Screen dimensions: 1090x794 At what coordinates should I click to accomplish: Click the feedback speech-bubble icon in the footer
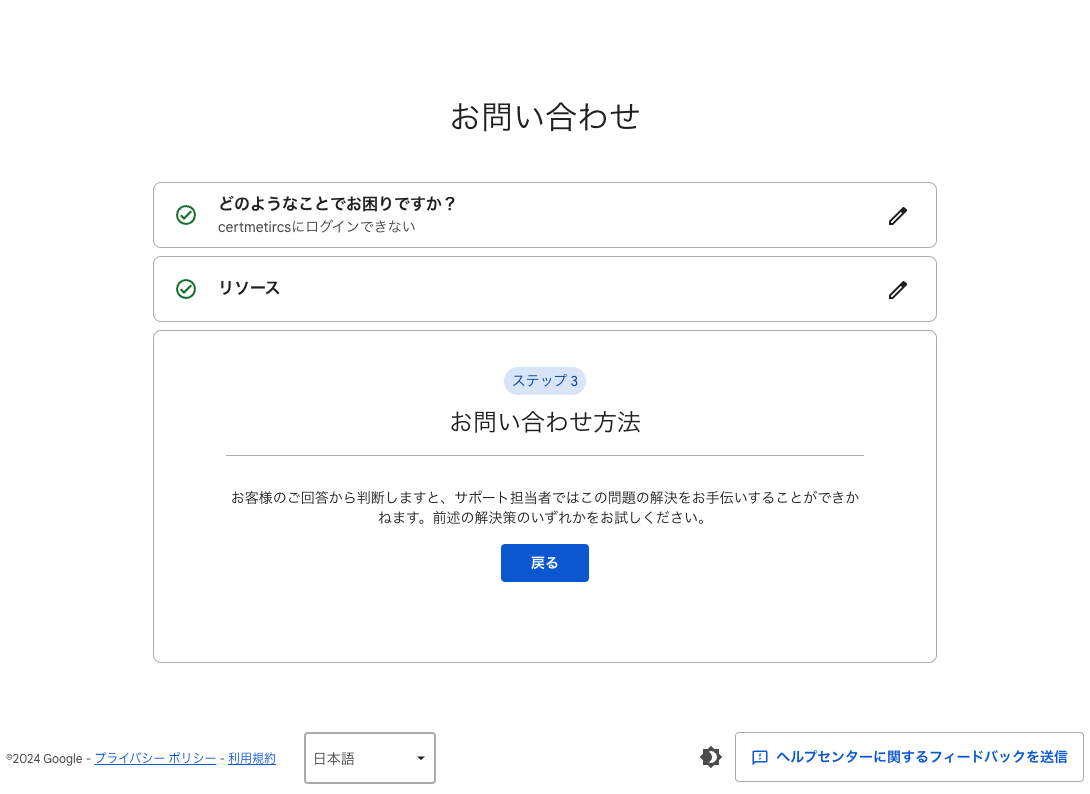click(760, 757)
